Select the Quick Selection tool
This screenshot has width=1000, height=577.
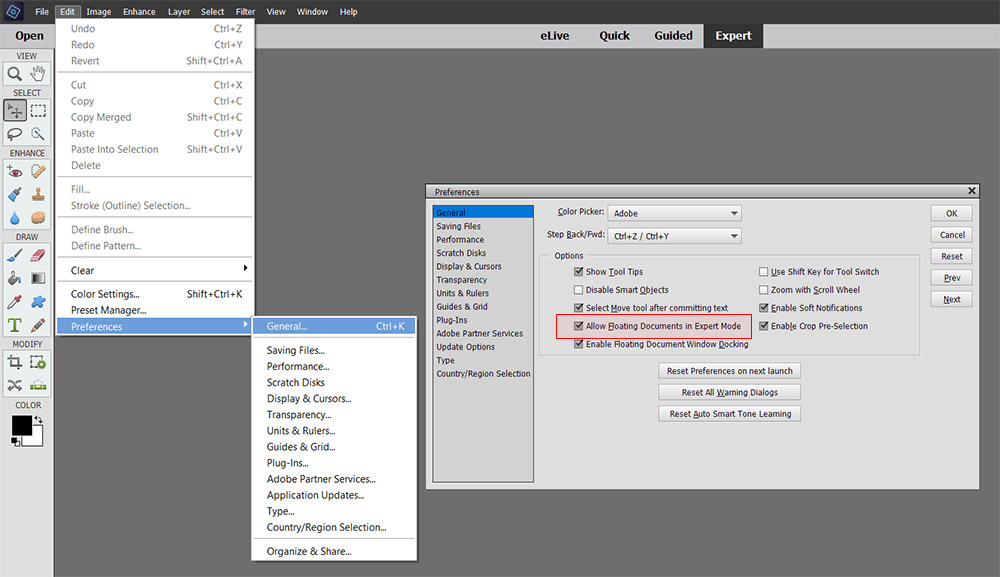(38, 133)
